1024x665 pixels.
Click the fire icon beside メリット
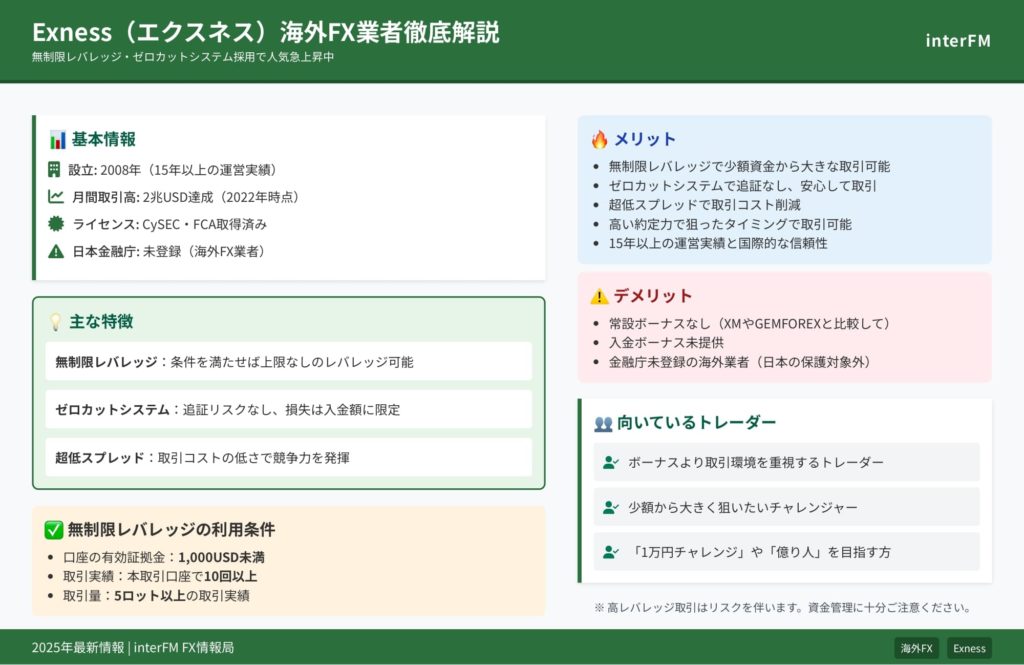point(599,140)
